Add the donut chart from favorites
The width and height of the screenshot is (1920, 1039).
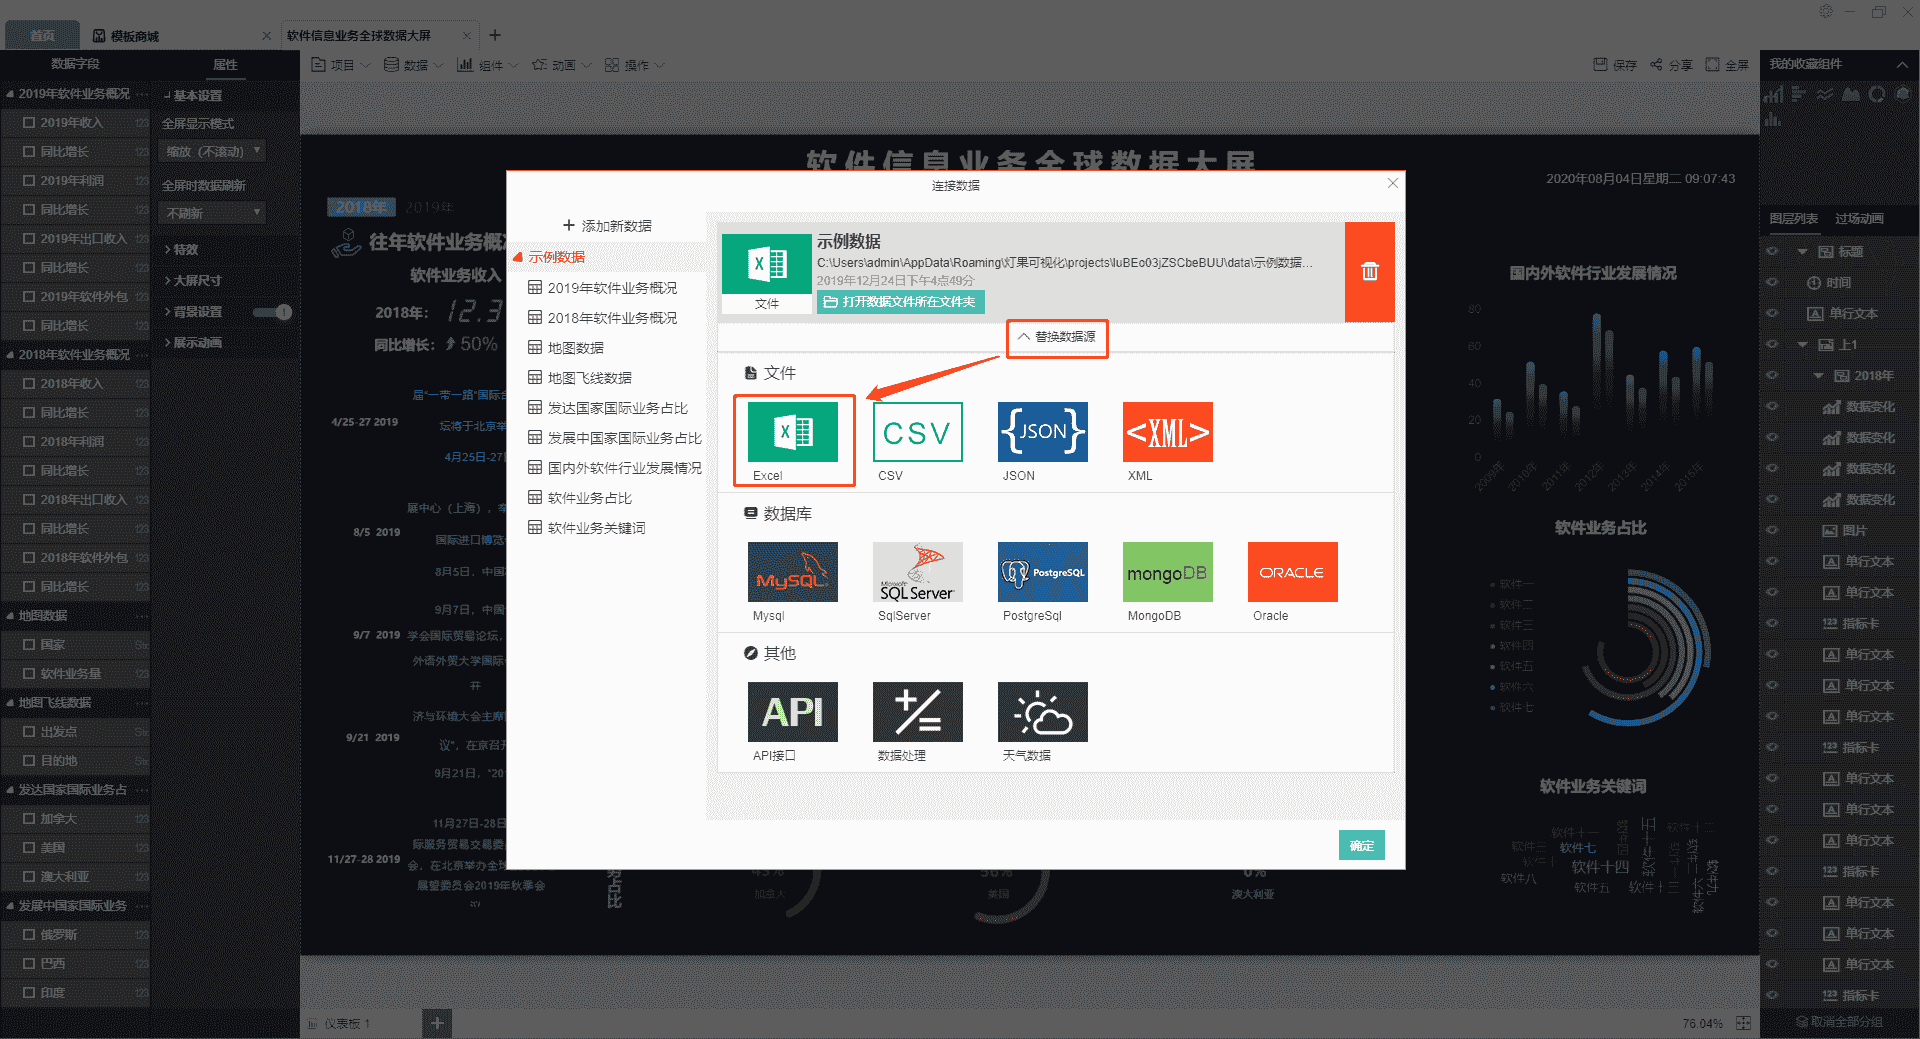pyautogui.click(x=1877, y=94)
